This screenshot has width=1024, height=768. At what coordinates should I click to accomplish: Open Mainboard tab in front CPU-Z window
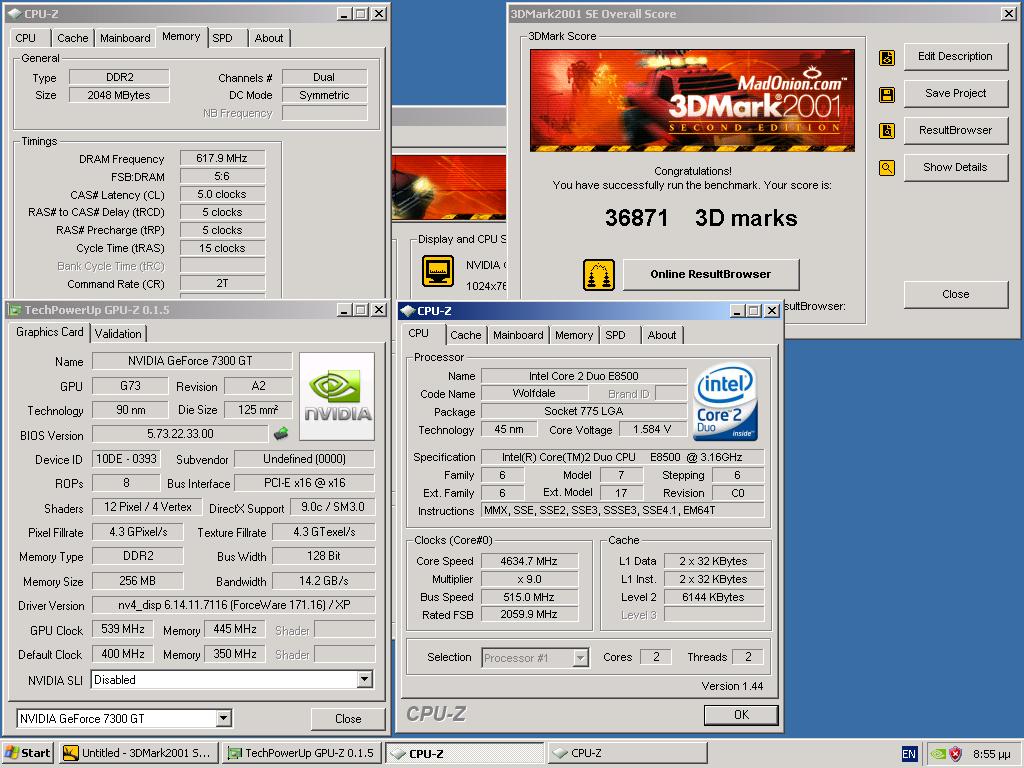tap(518, 335)
